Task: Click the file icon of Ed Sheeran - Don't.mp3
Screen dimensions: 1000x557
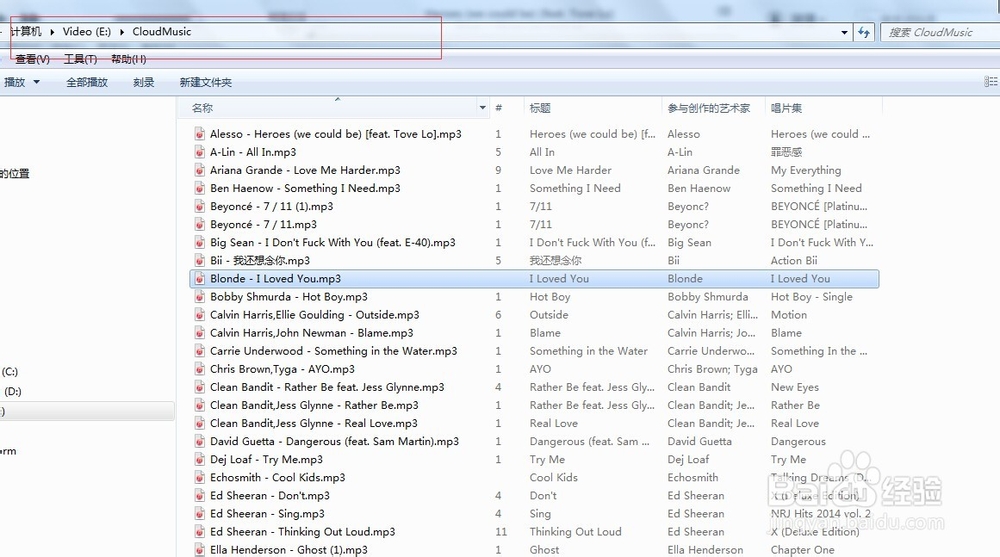Action: click(200, 496)
